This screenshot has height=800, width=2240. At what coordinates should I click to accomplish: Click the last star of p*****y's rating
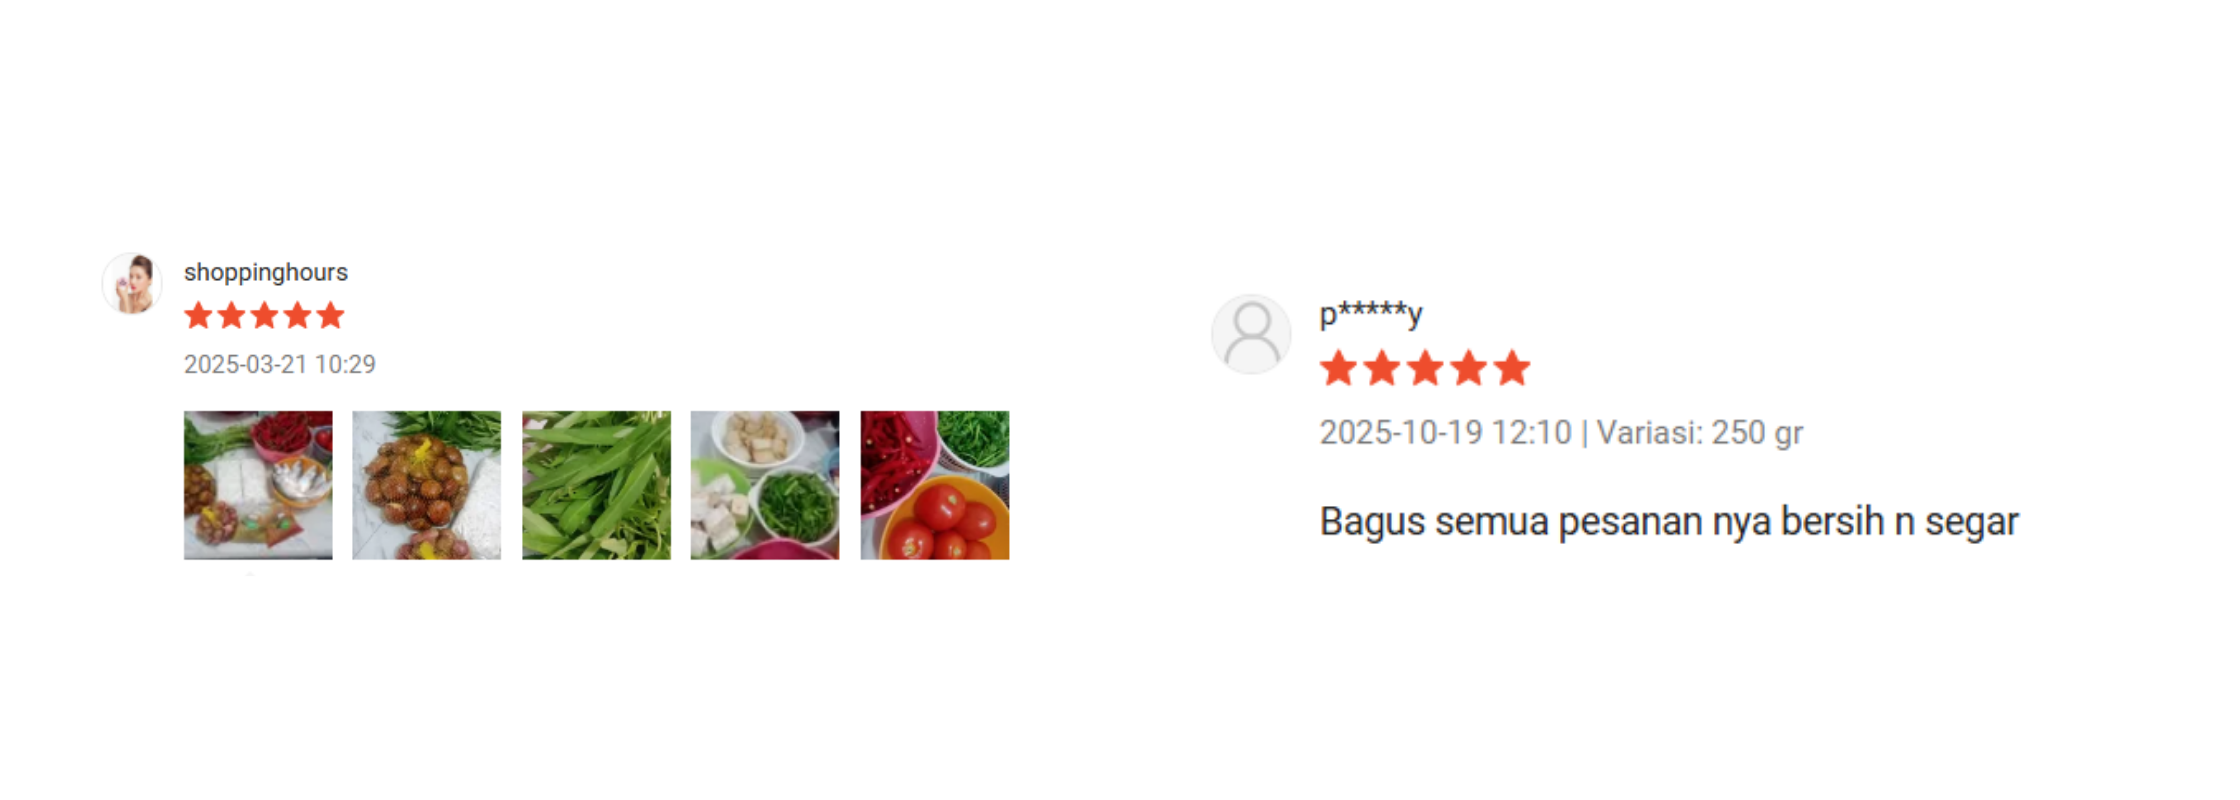tap(1512, 369)
